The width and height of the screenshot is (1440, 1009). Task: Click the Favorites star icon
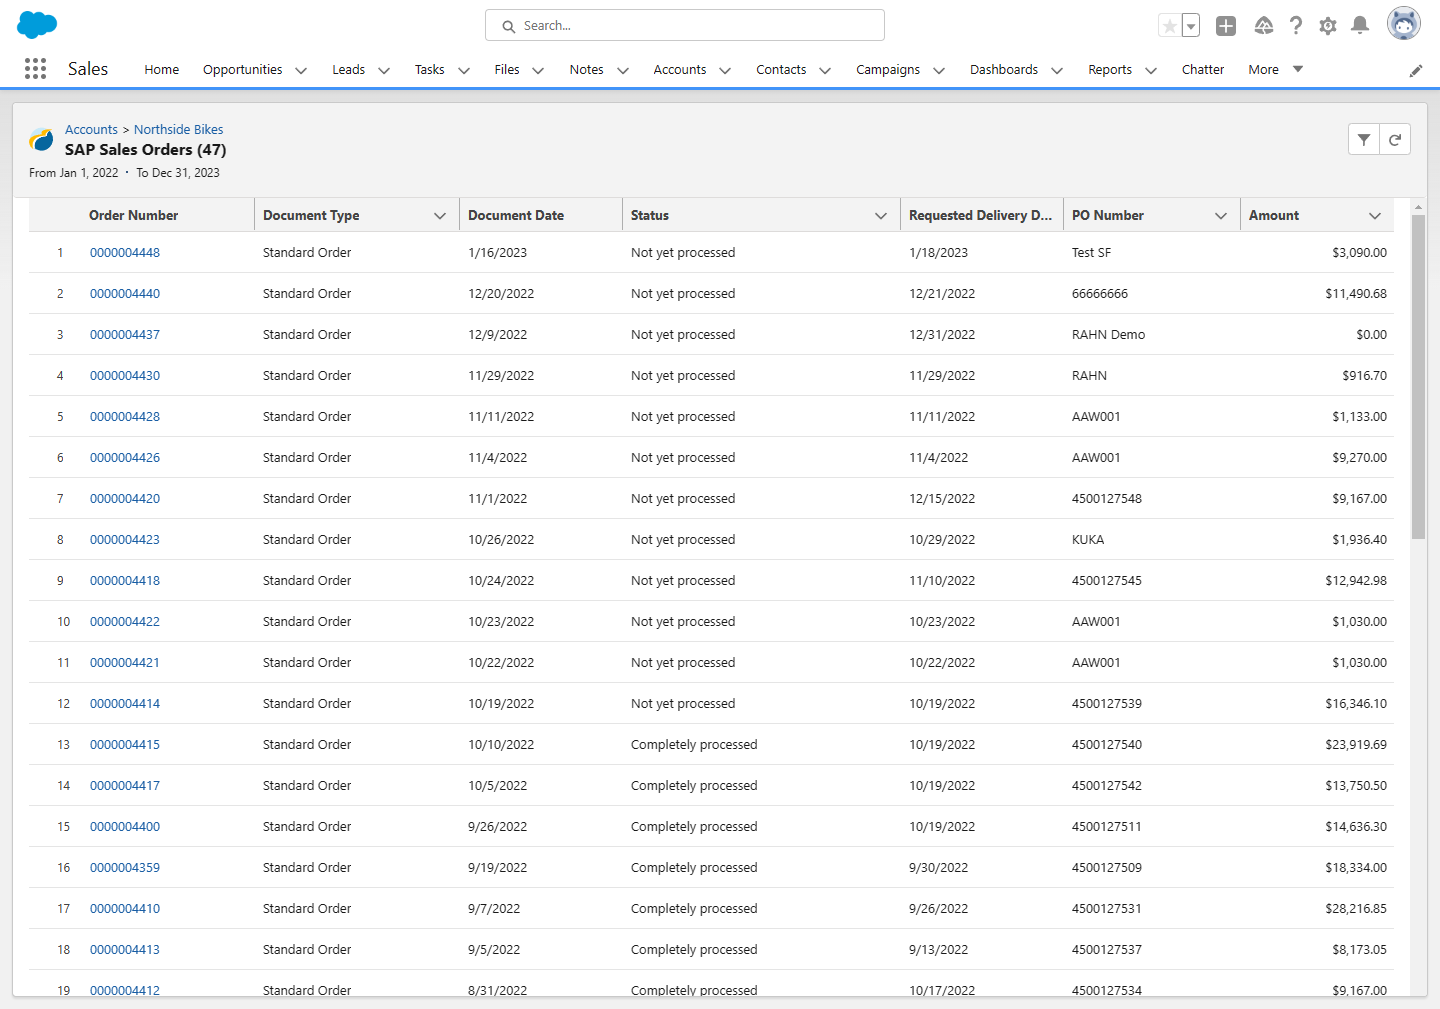1169,26
